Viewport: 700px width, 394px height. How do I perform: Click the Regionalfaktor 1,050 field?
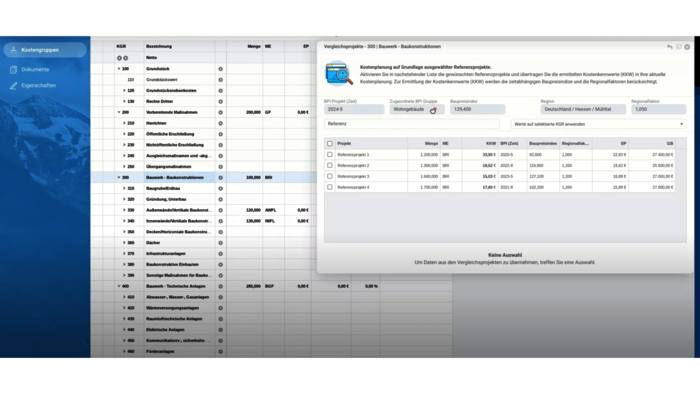(x=658, y=109)
